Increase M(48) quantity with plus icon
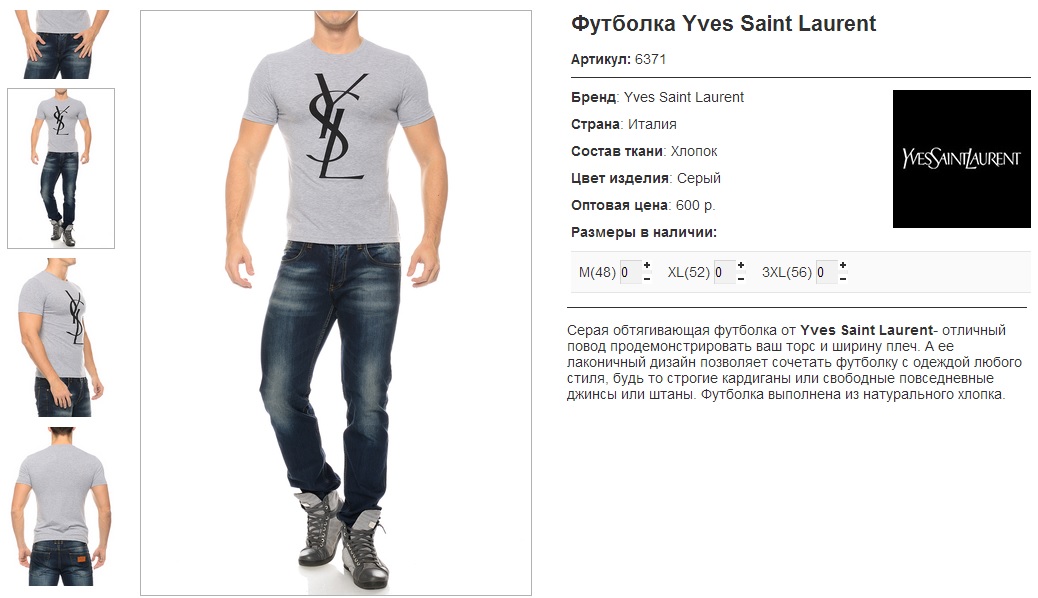Viewport: 1038px width, 598px height. point(647,265)
